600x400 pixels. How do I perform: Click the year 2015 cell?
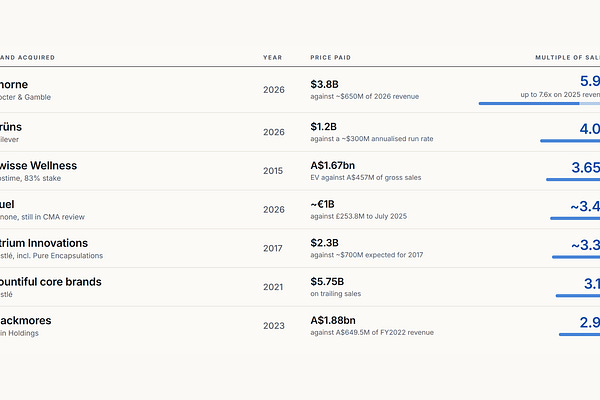(x=273, y=171)
